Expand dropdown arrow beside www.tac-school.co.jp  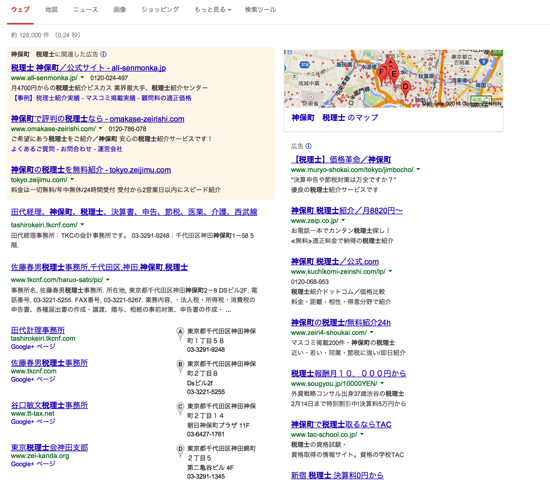(x=362, y=434)
